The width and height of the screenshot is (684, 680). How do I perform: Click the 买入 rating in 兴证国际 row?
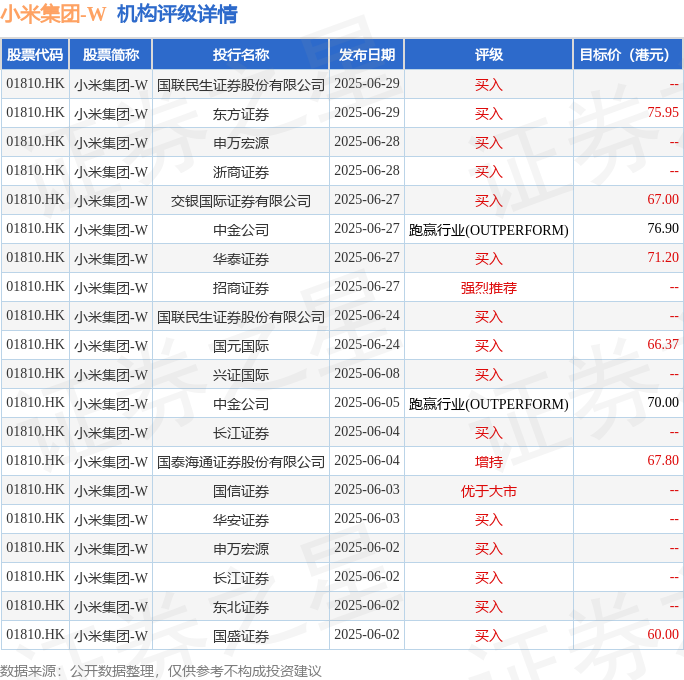tap(489, 375)
